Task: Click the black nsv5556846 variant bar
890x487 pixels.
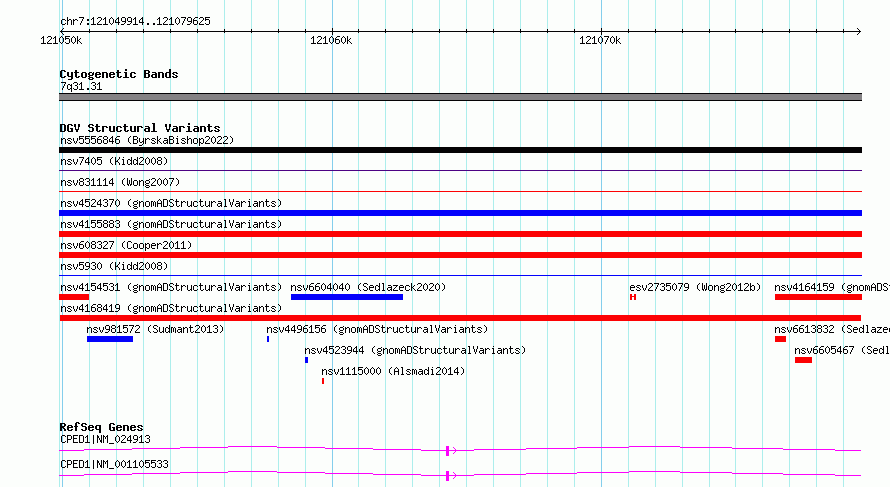Action: (x=460, y=150)
